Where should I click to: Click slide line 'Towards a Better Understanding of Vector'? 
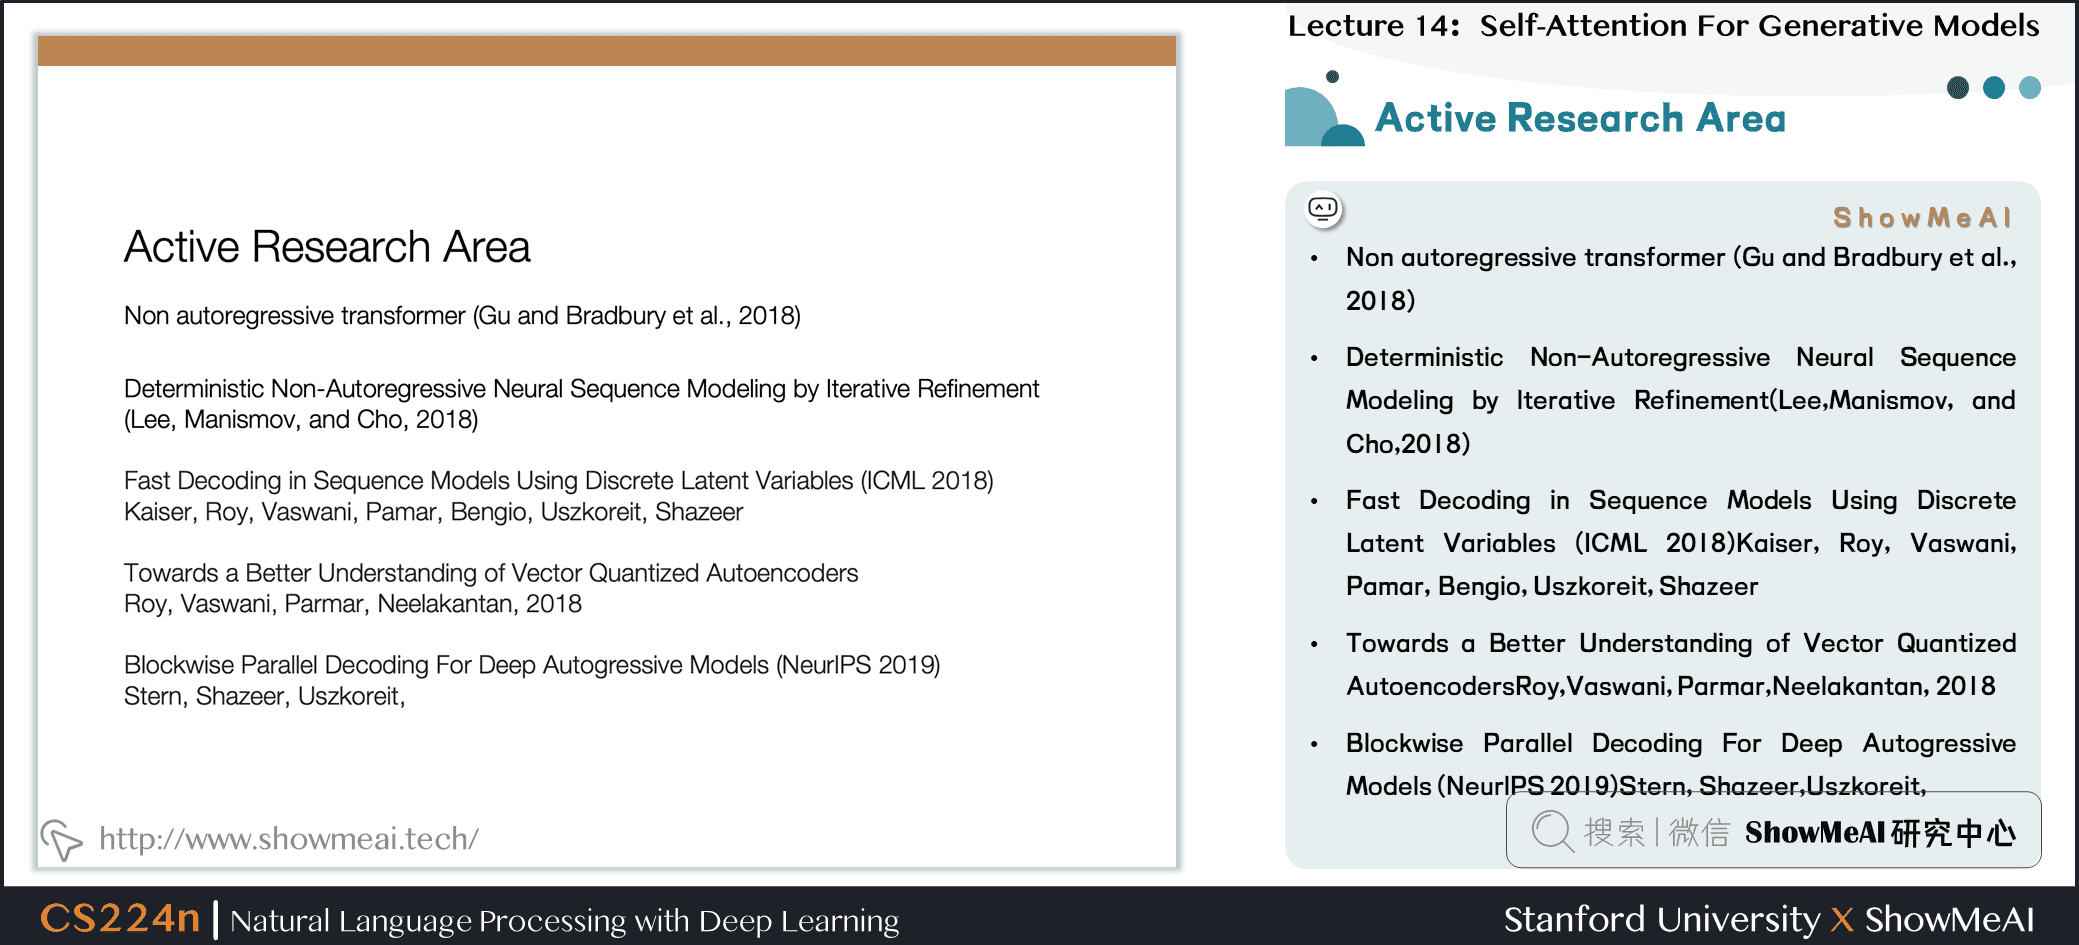491,573
